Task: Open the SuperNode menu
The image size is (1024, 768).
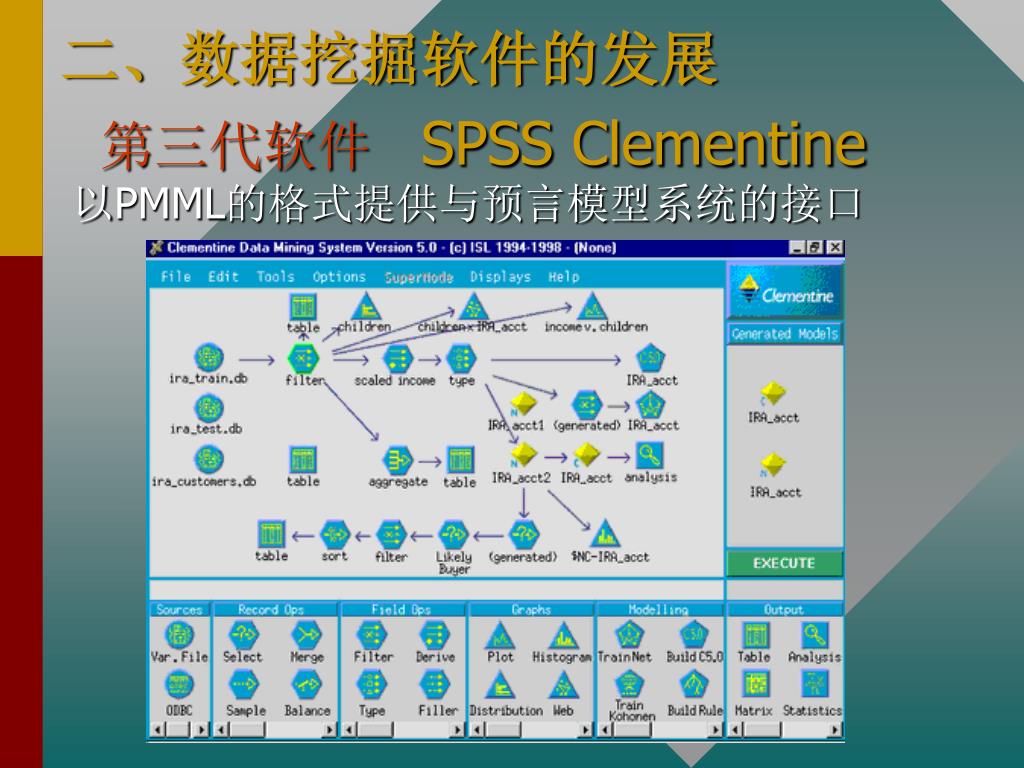Action: 419,277
